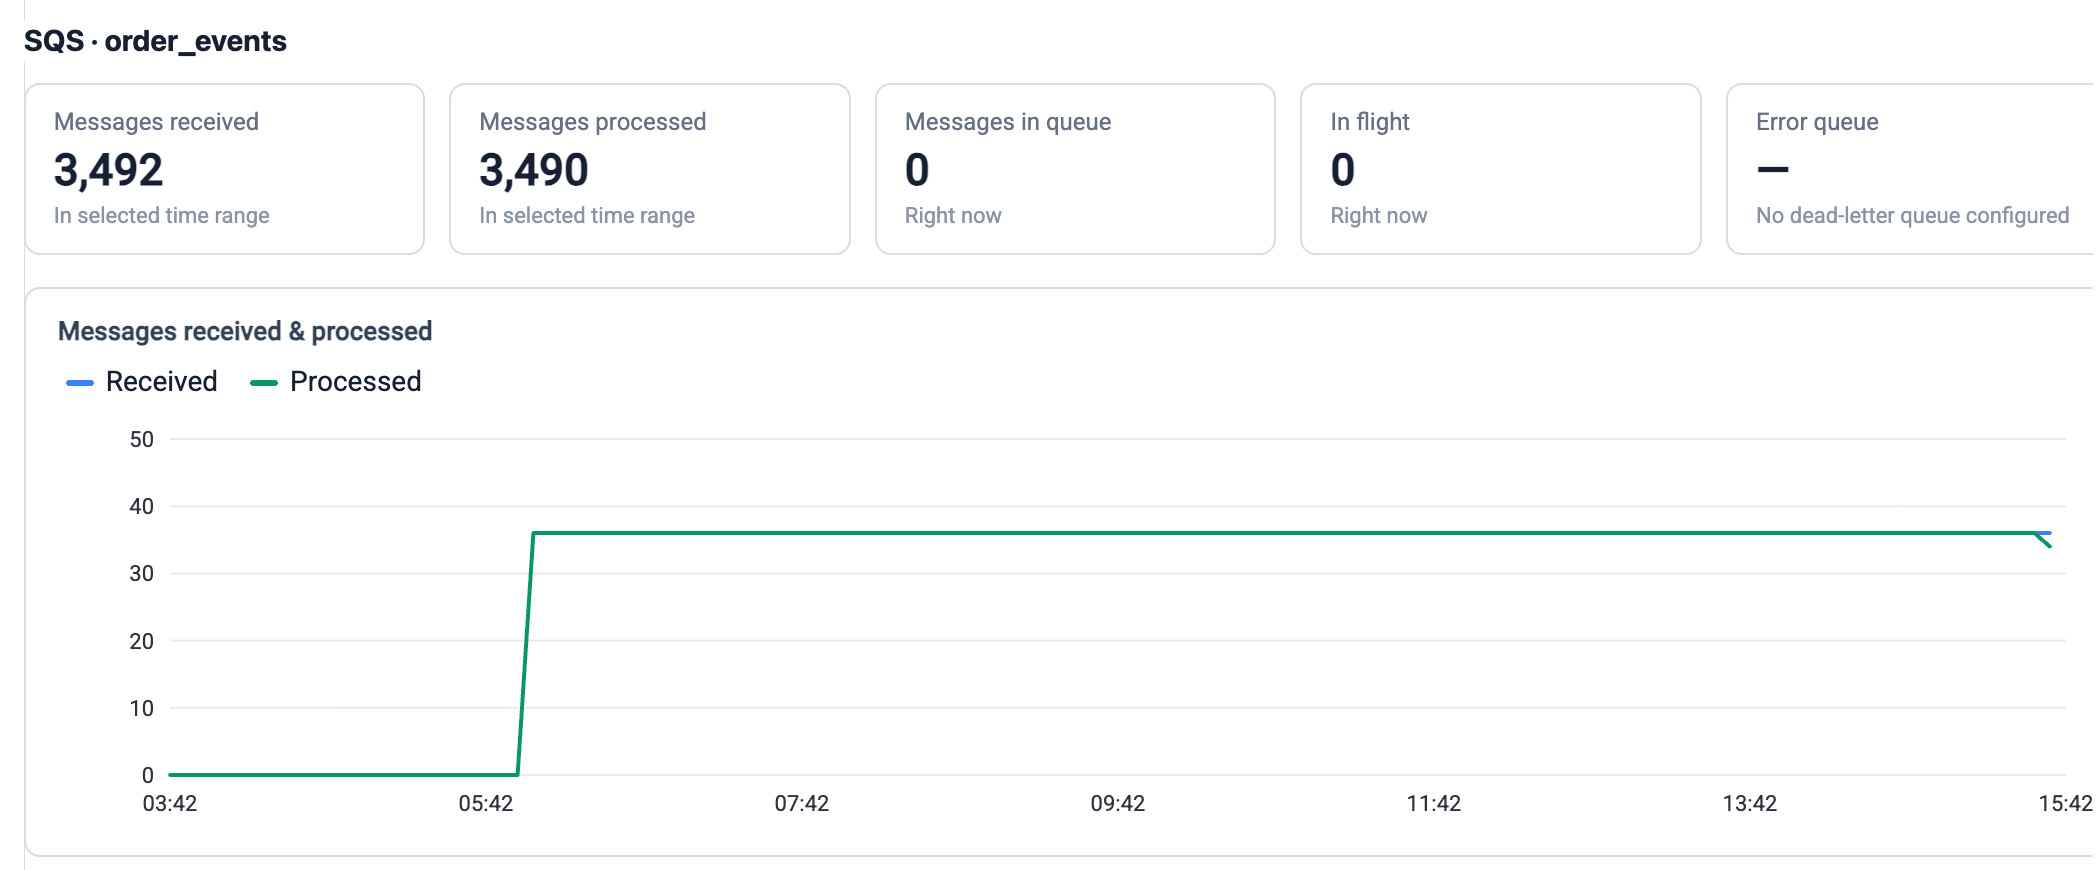Click the Error queue dash value

1773,170
